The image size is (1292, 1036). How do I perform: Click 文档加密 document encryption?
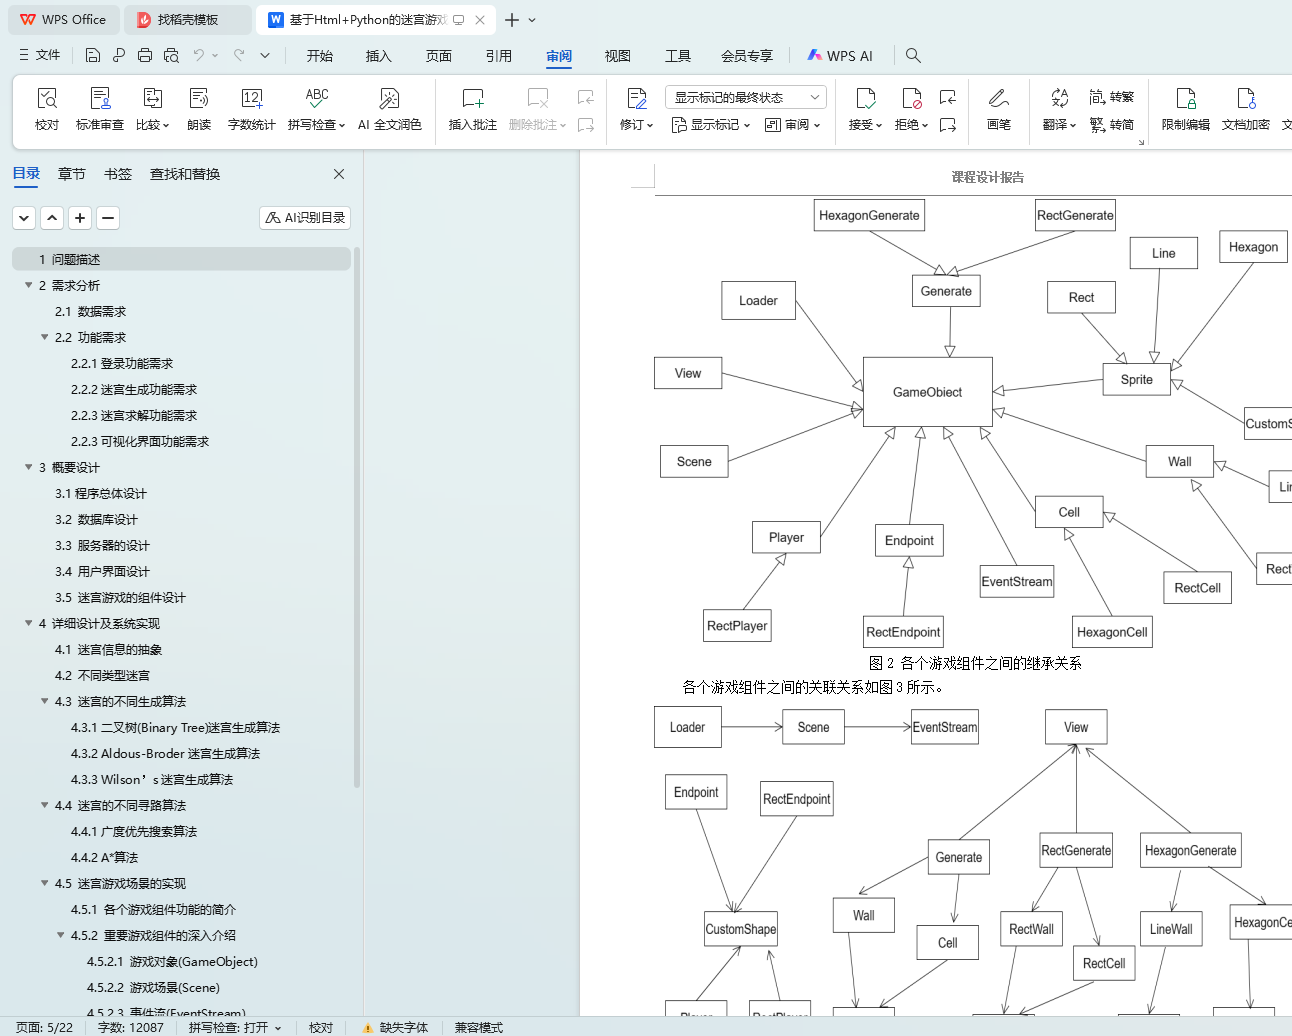click(x=1246, y=108)
